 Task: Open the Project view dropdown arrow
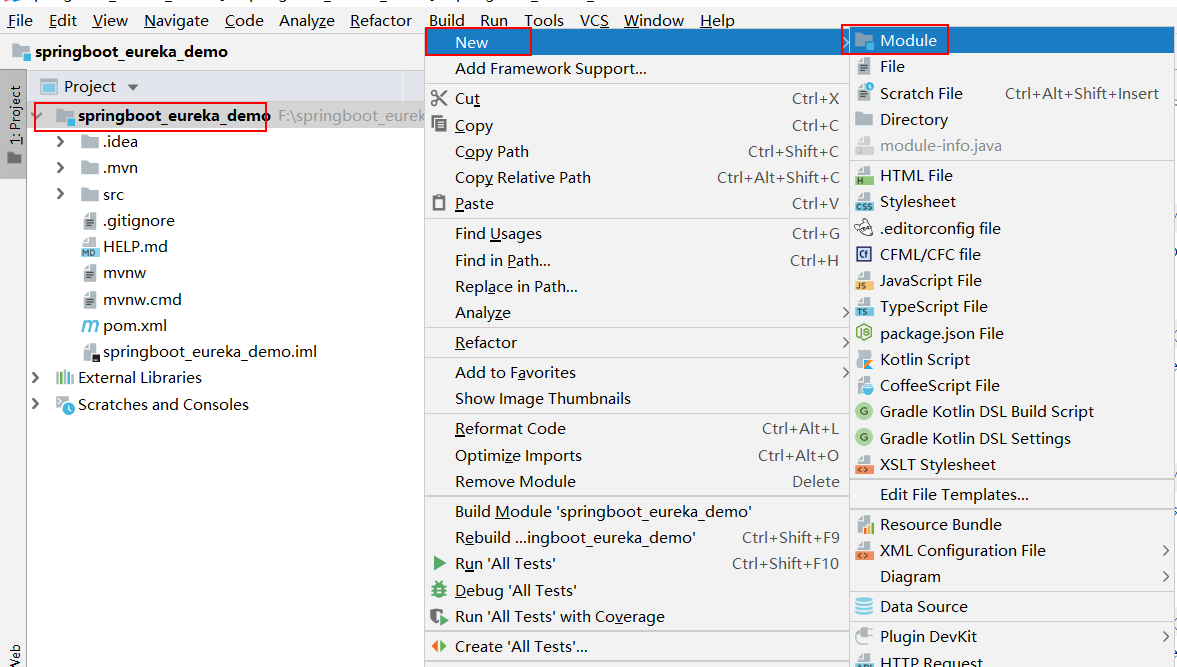[133, 88]
